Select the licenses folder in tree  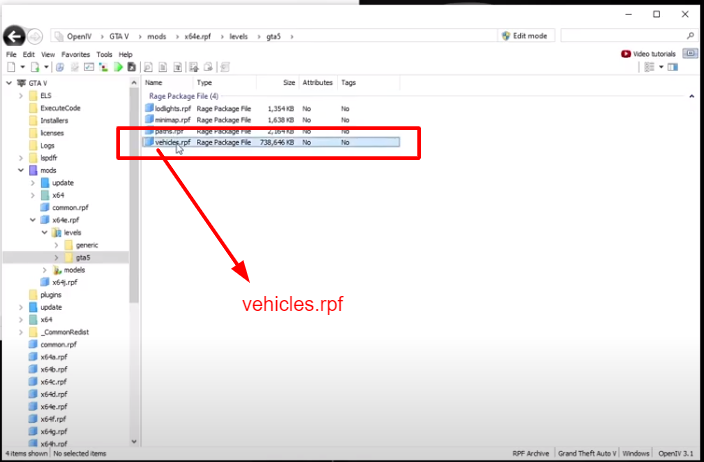pos(52,133)
